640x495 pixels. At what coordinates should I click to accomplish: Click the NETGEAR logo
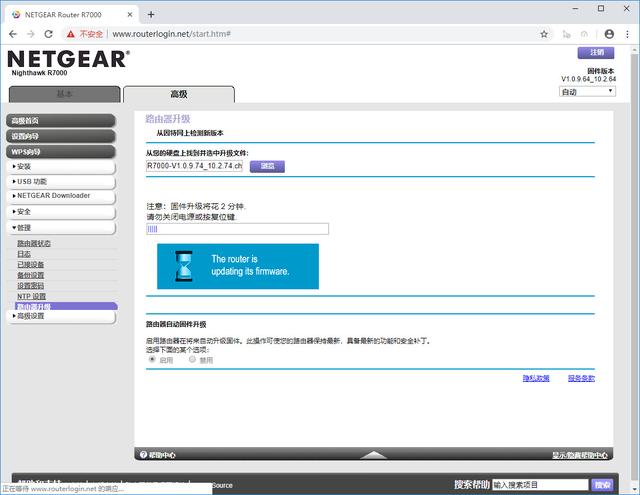pos(69,59)
